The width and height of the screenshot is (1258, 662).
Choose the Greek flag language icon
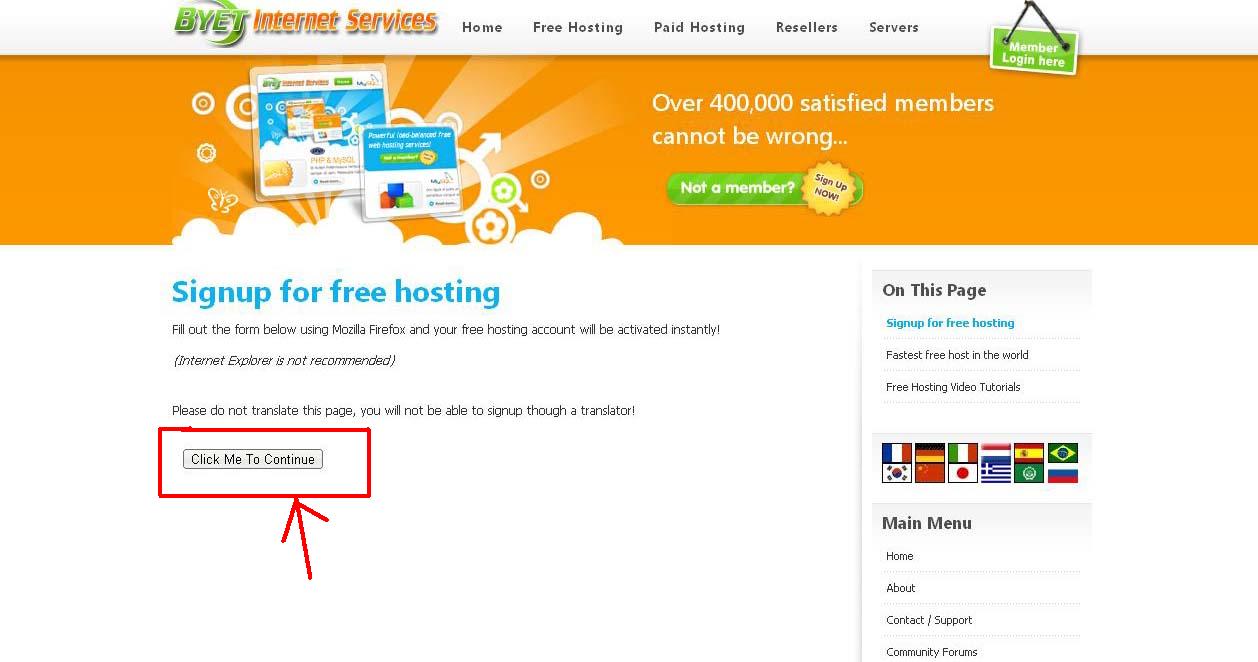[996, 473]
